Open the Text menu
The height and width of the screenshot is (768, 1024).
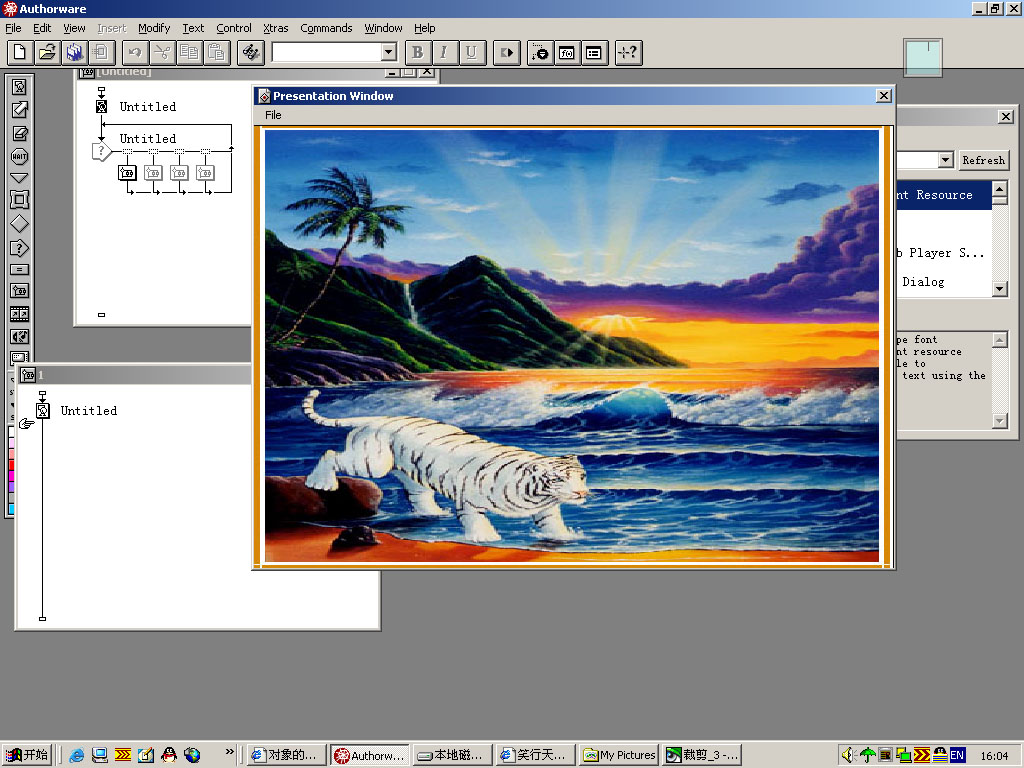[193, 28]
